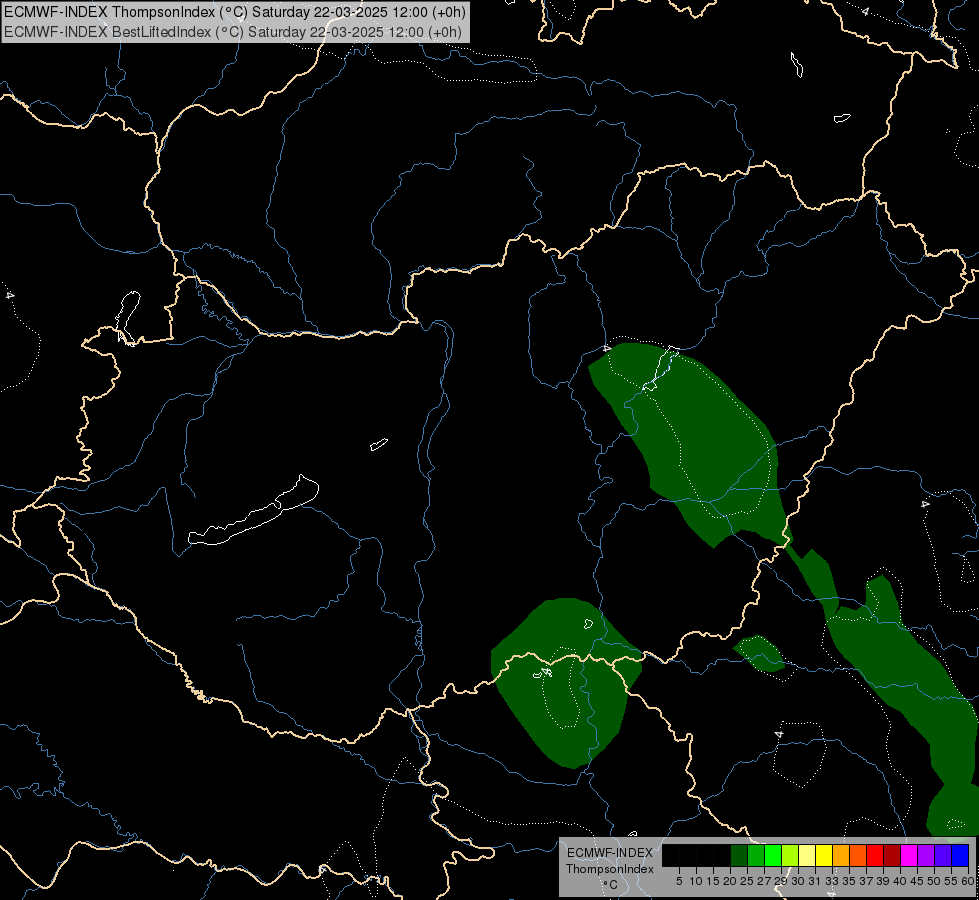Screen dimensions: 979x900
Task: Click the violet 50–55 legend swatch
Action: 943,855
